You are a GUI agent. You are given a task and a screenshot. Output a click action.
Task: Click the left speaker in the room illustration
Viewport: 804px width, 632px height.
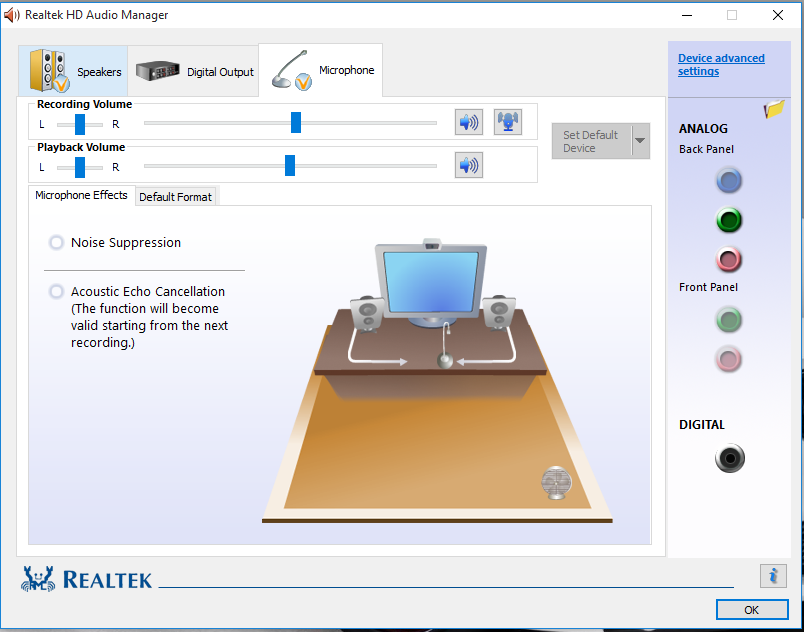click(x=367, y=313)
